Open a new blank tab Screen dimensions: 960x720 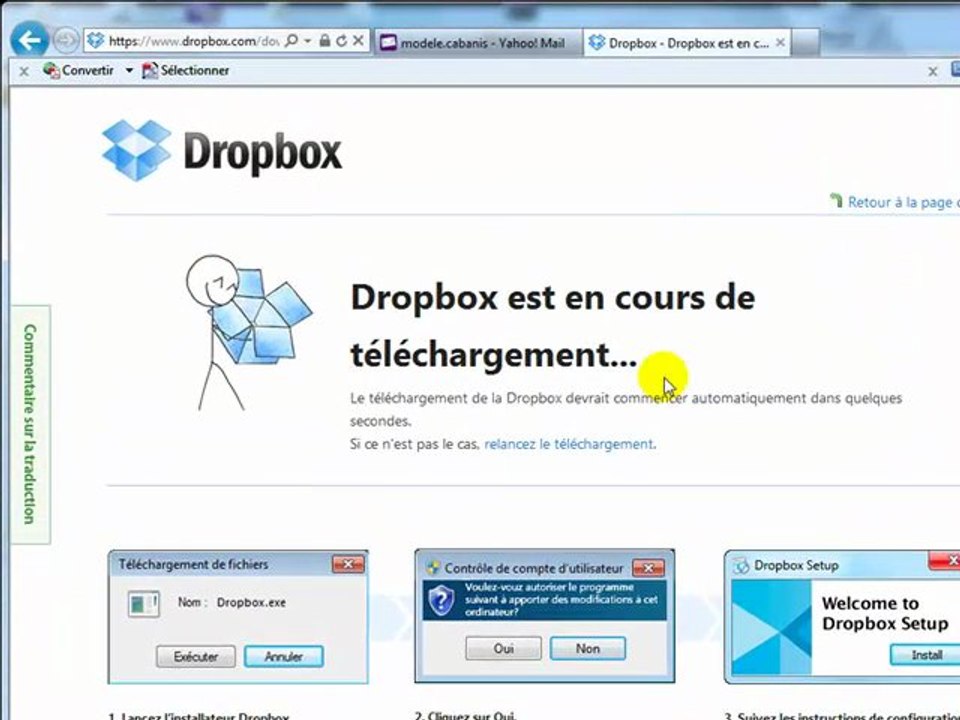[806, 43]
